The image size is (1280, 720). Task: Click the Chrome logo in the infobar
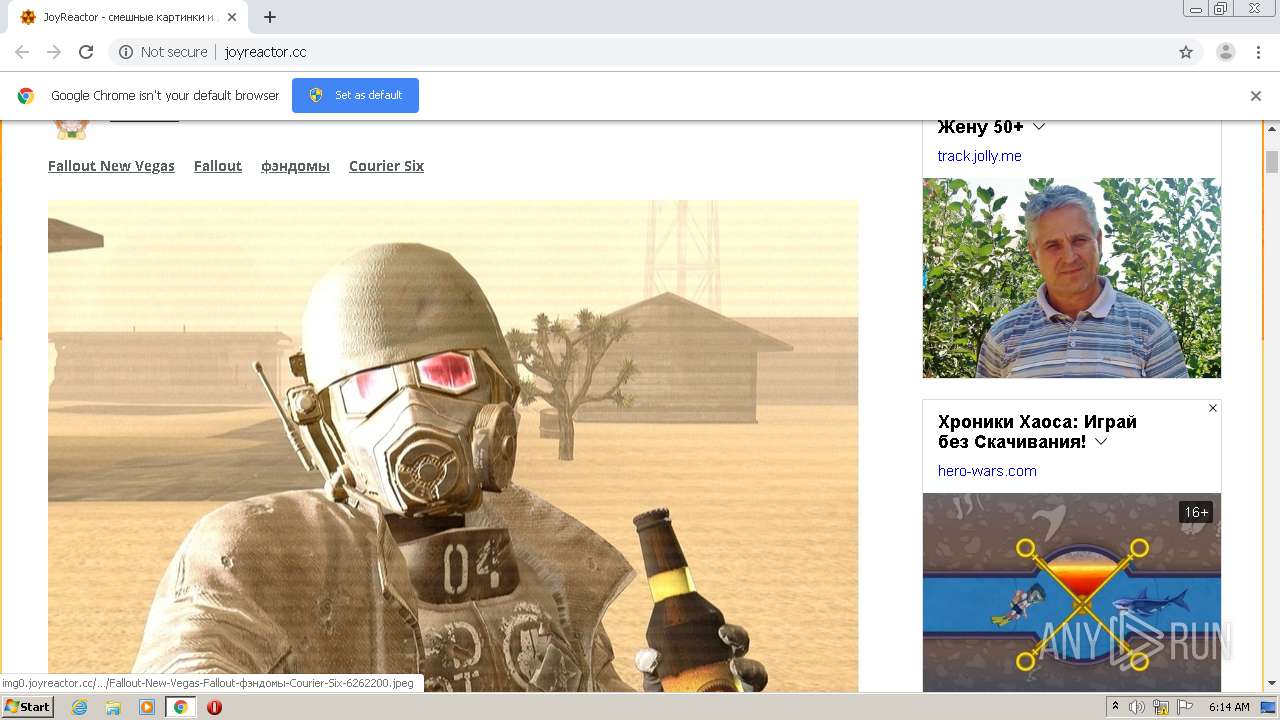pyautogui.click(x=26, y=96)
